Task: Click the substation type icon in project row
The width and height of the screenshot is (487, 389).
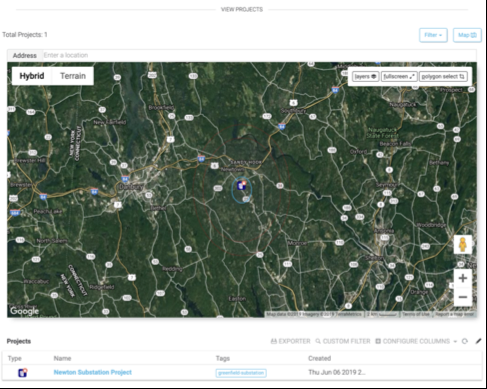Action: (x=23, y=372)
